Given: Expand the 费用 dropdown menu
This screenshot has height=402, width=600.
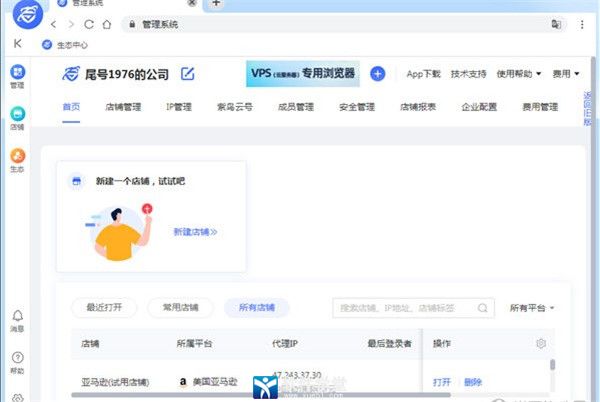Looking at the screenshot, I should 565,74.
